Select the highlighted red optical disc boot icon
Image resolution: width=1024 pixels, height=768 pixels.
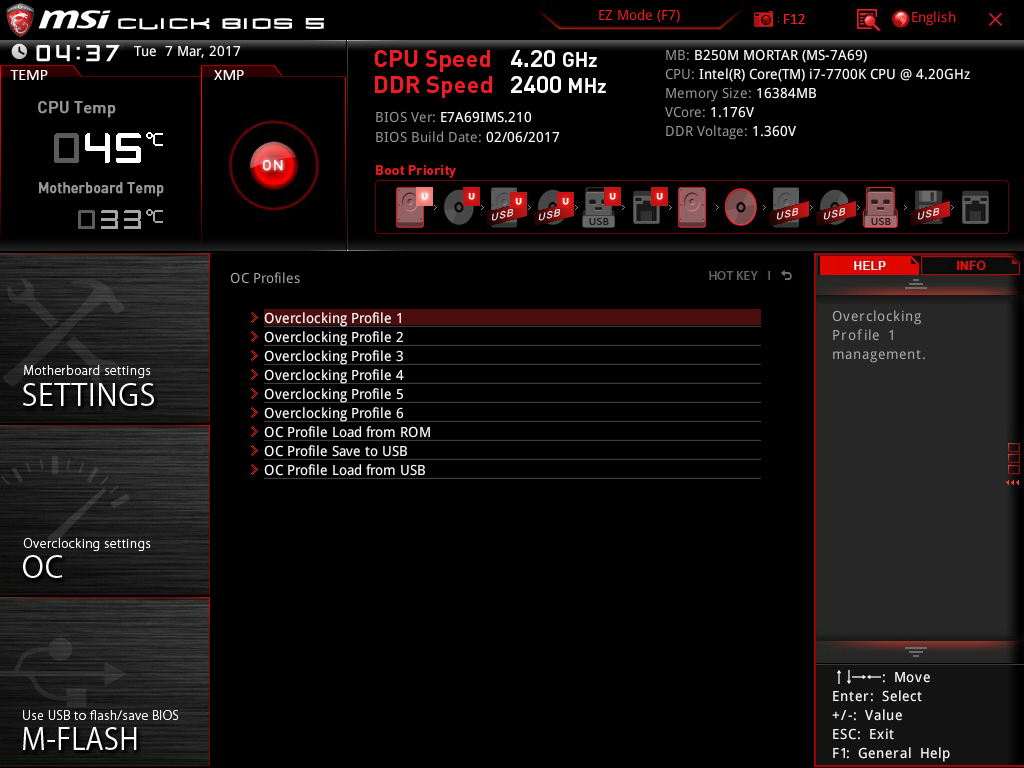click(x=740, y=207)
